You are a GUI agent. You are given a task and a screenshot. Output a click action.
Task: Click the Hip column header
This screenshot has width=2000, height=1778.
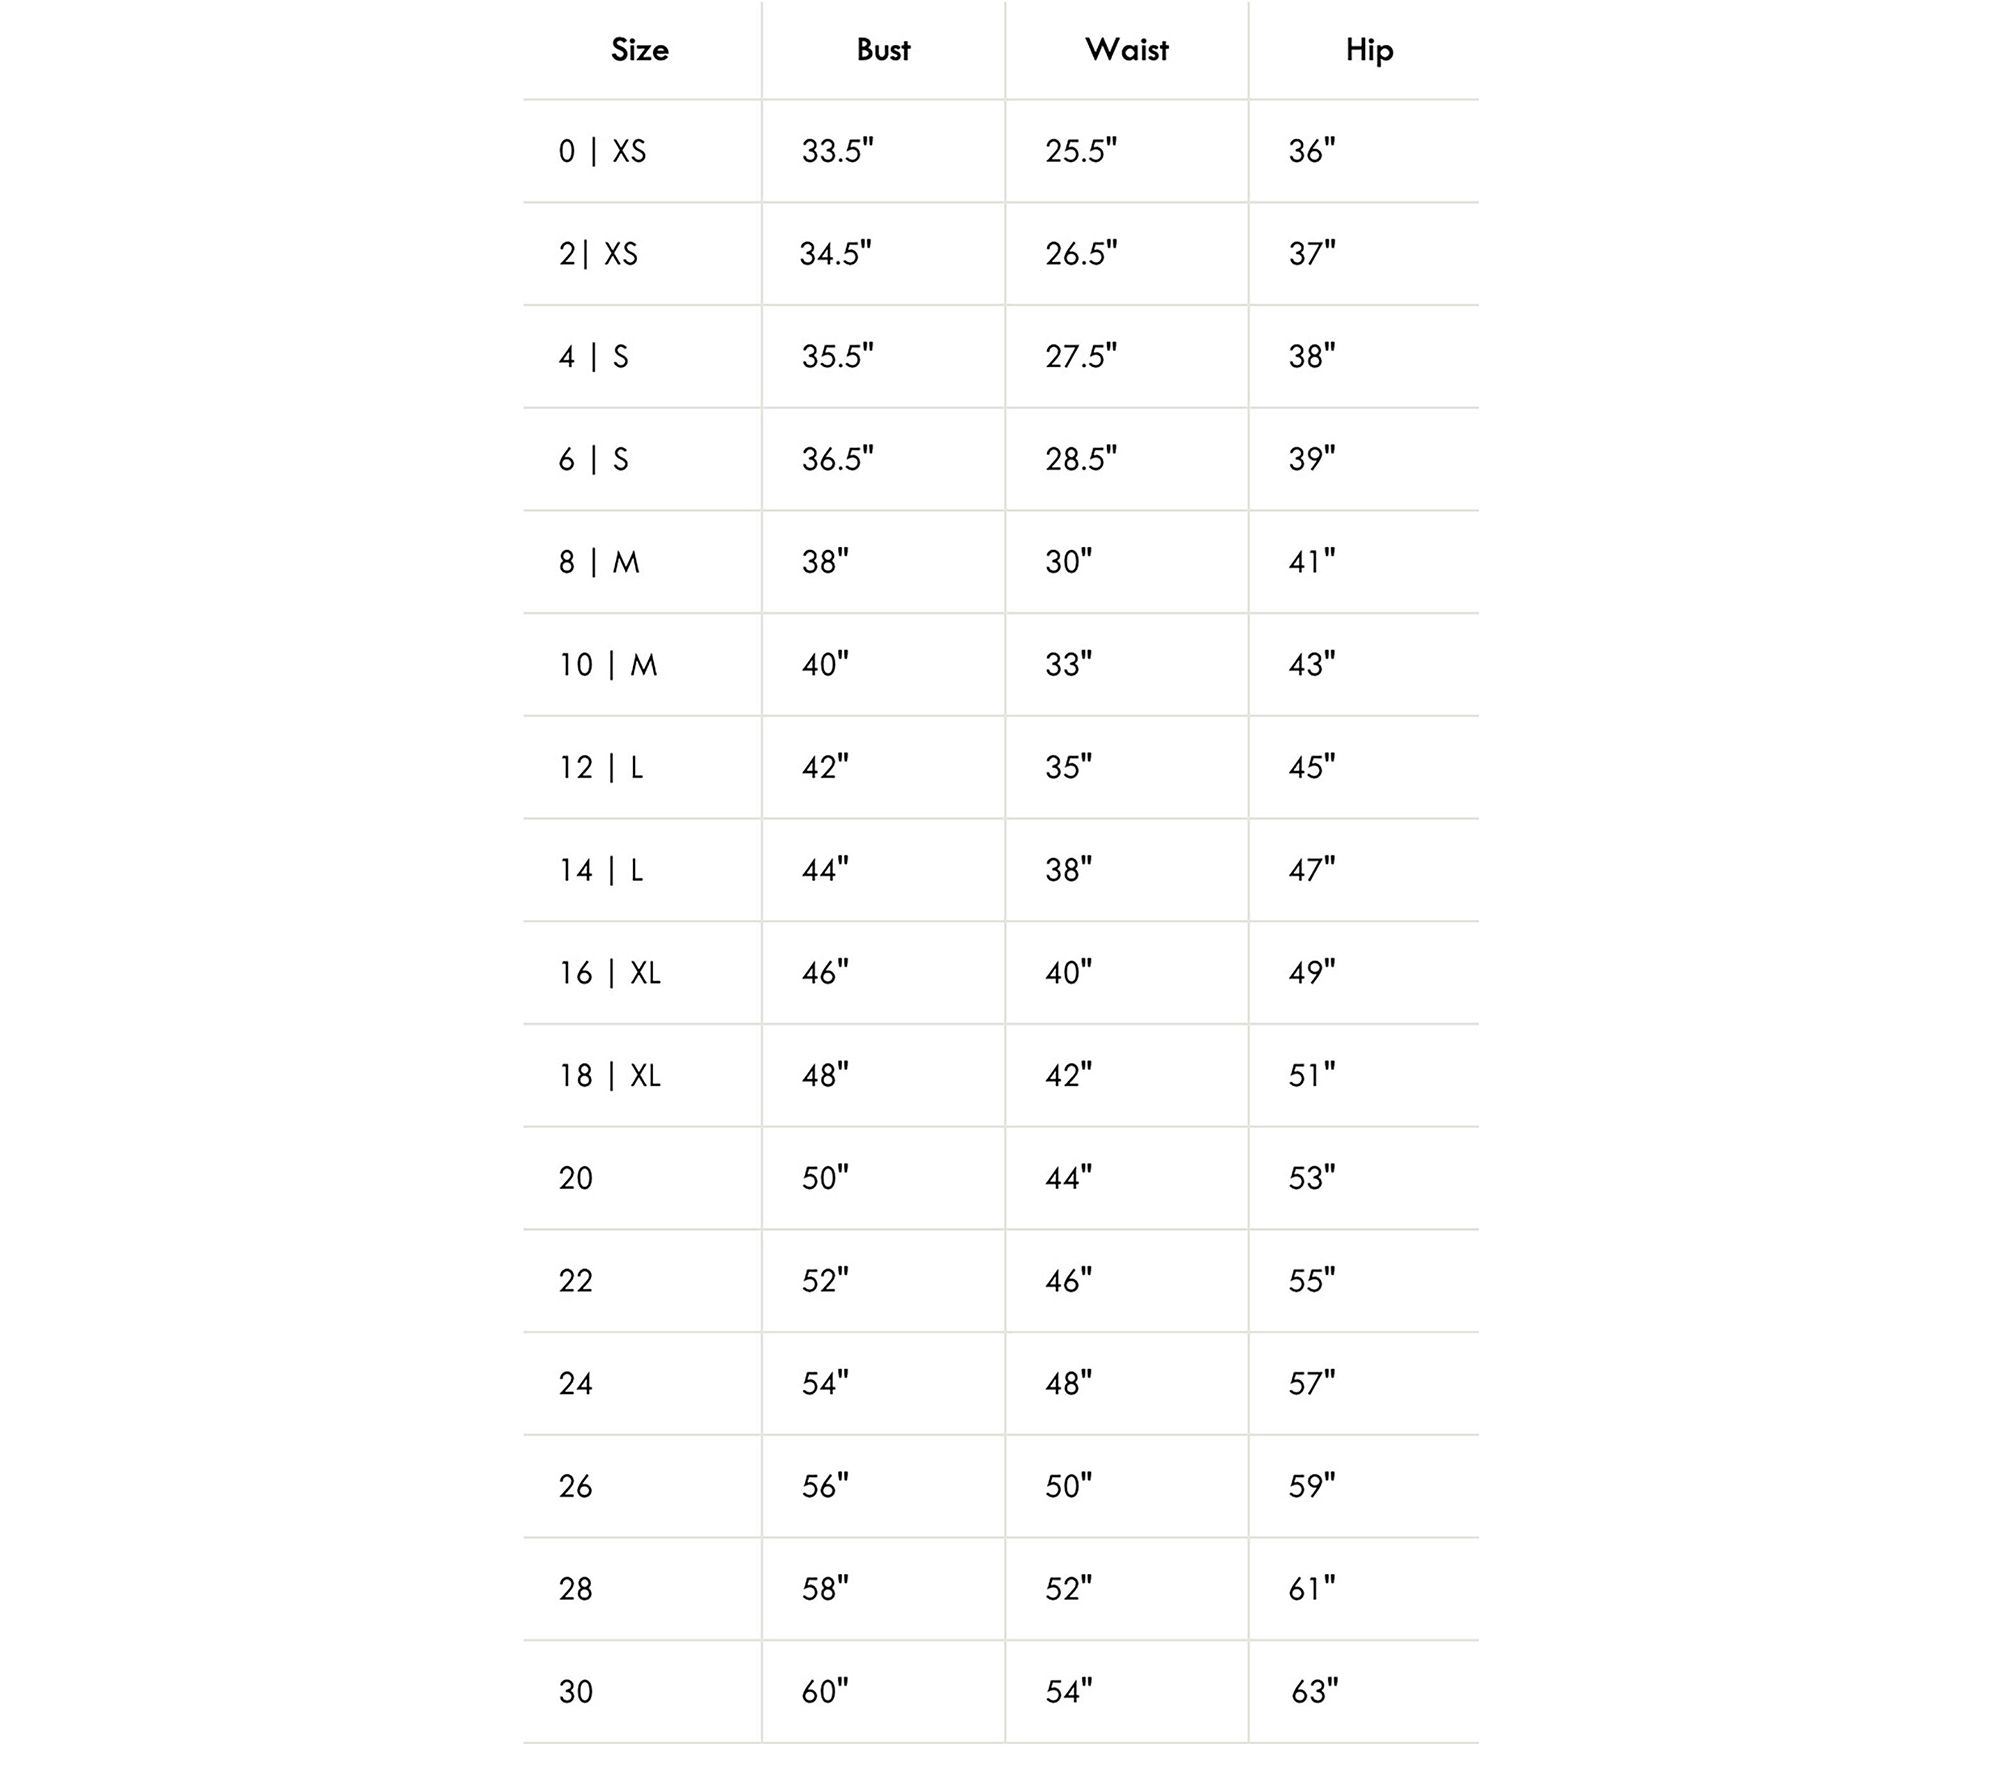(x=1369, y=50)
